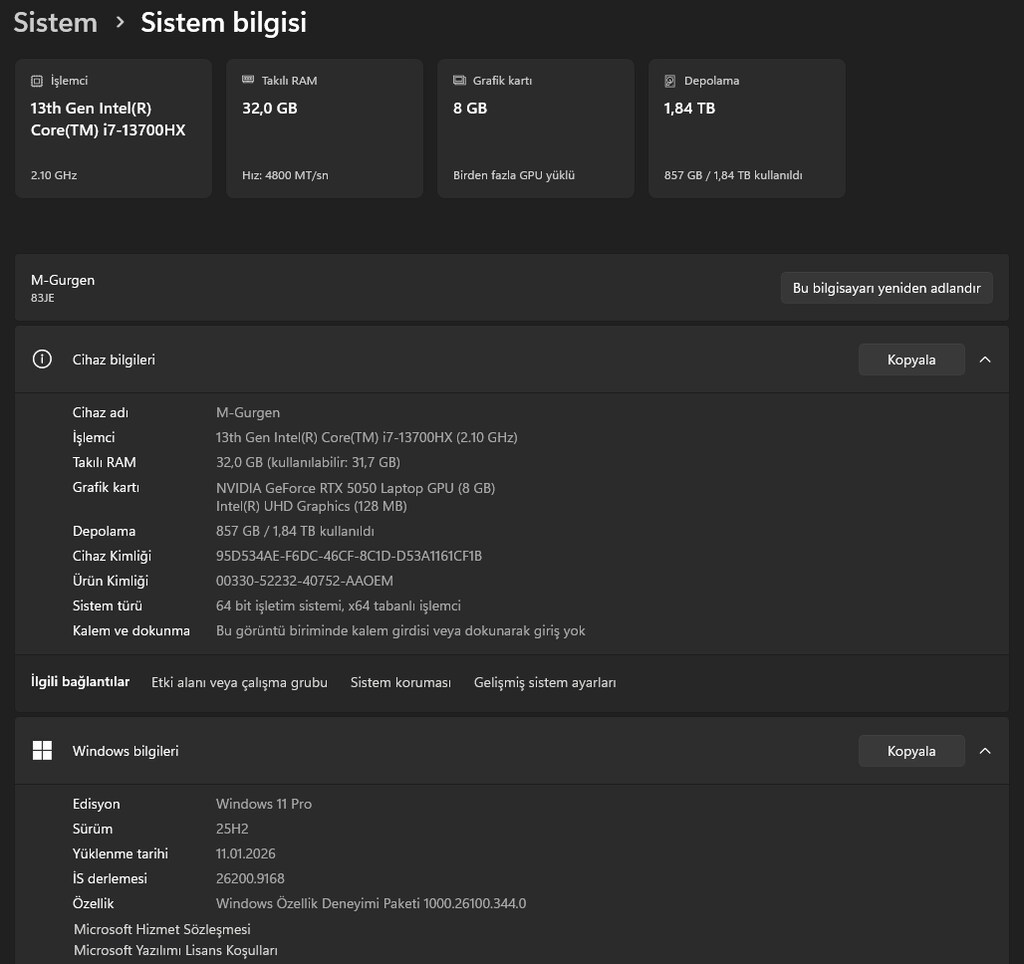
Task: Click the disk icon in Depolama card
Action: [670, 81]
